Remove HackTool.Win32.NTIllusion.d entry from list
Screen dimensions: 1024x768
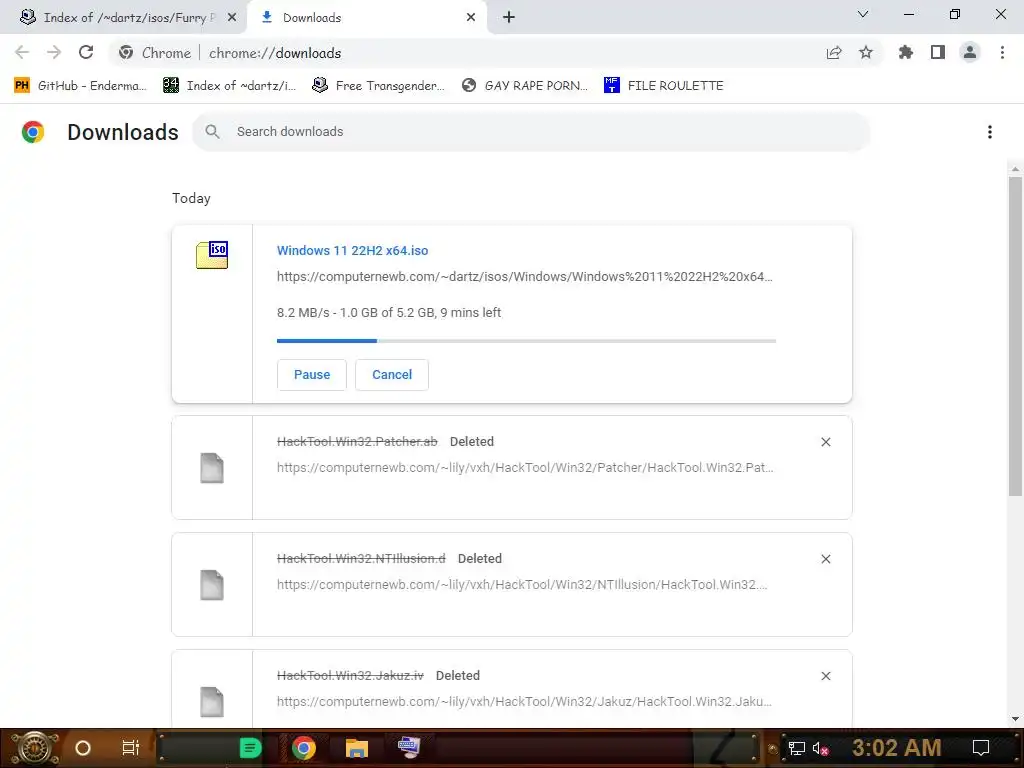pos(825,559)
